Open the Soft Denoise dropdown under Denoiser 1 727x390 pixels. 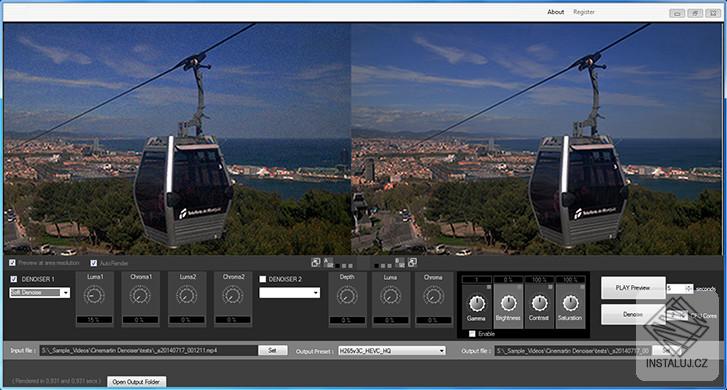[40, 293]
